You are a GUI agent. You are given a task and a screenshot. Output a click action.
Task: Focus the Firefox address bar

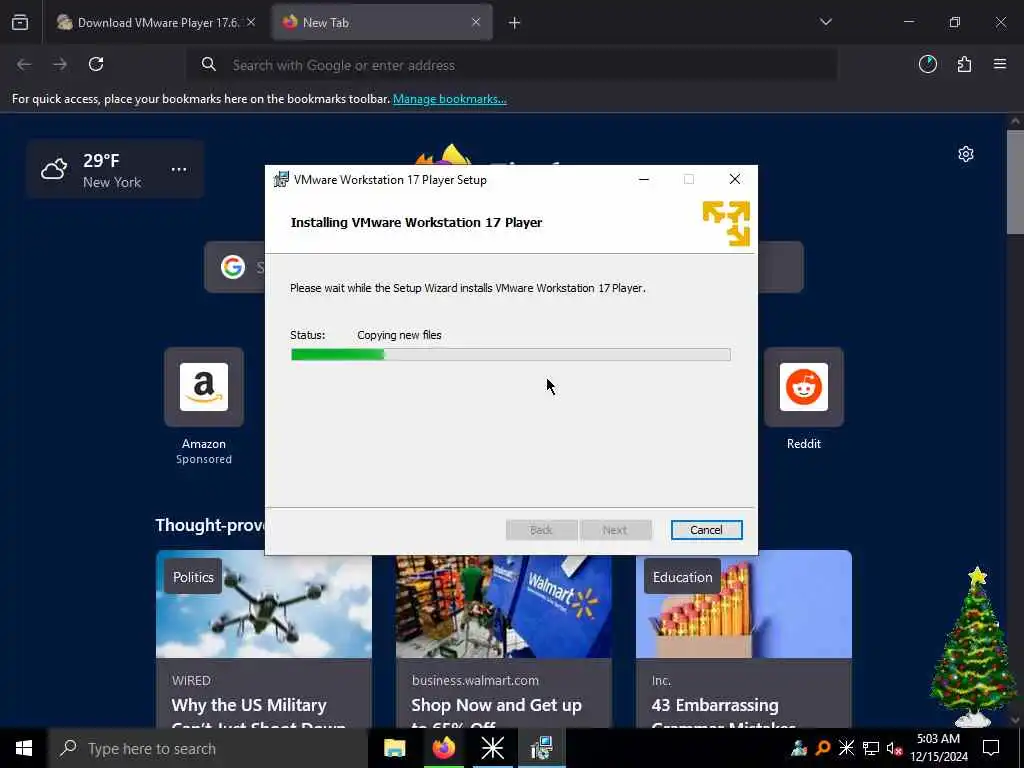coord(511,65)
